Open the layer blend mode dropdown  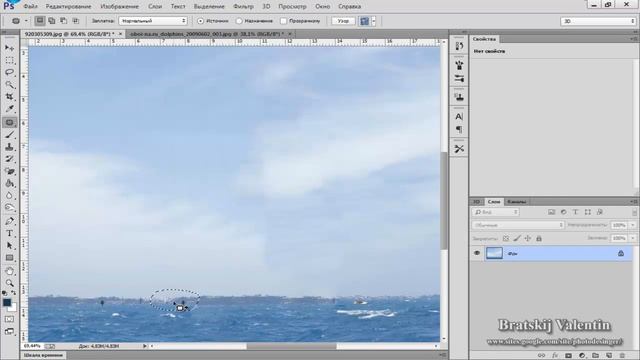(518, 225)
